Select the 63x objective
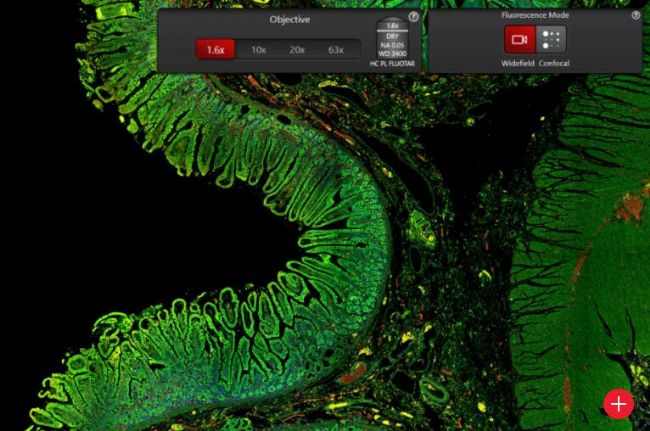The width and height of the screenshot is (650, 431). [x=336, y=49]
